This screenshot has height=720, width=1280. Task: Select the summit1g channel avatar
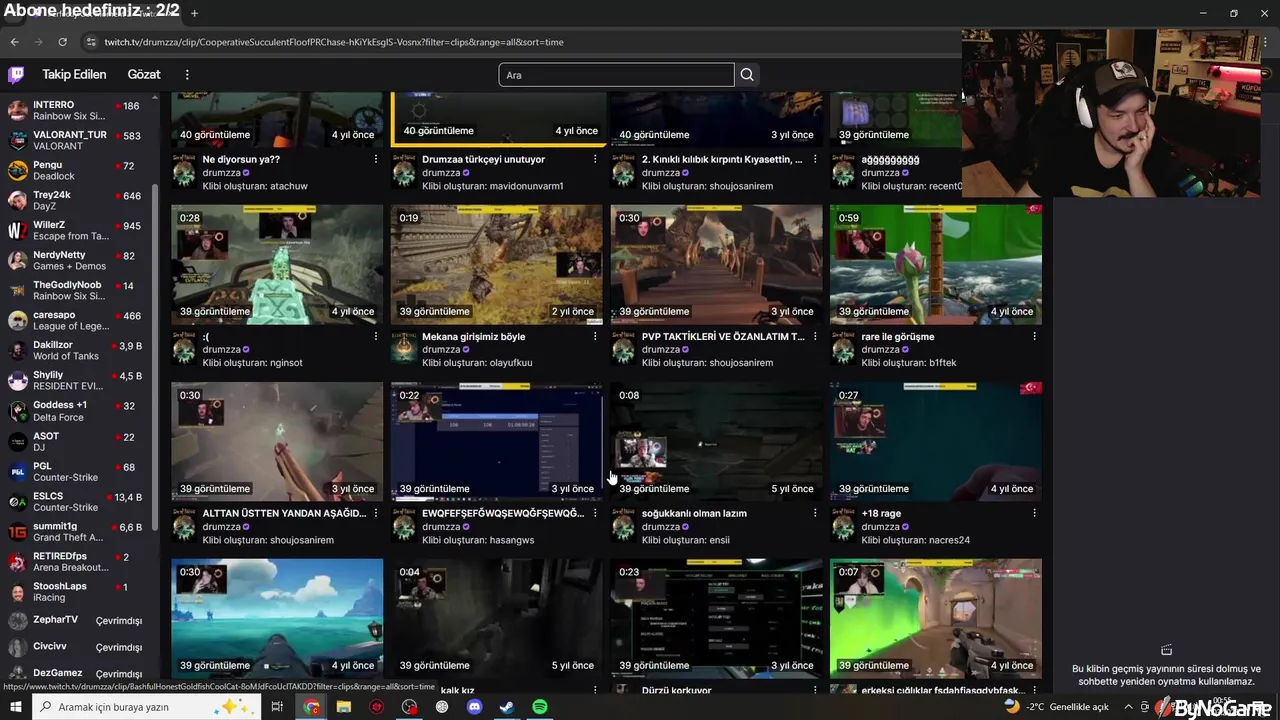point(17,532)
